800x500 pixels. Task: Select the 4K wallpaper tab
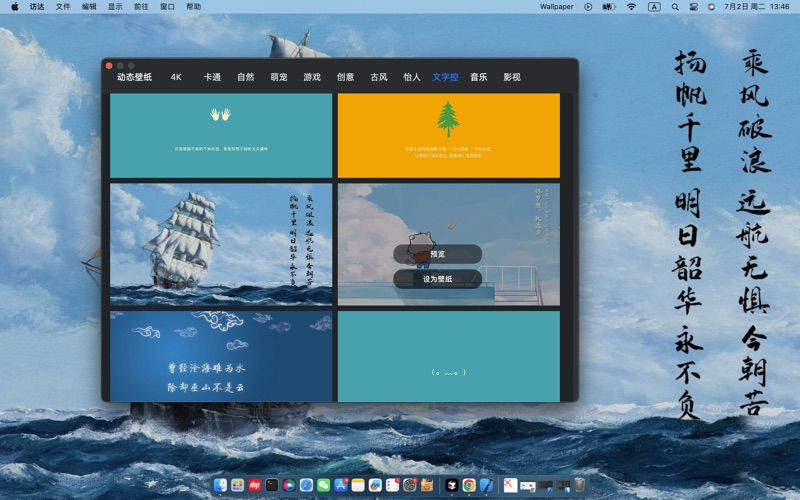tap(176, 77)
